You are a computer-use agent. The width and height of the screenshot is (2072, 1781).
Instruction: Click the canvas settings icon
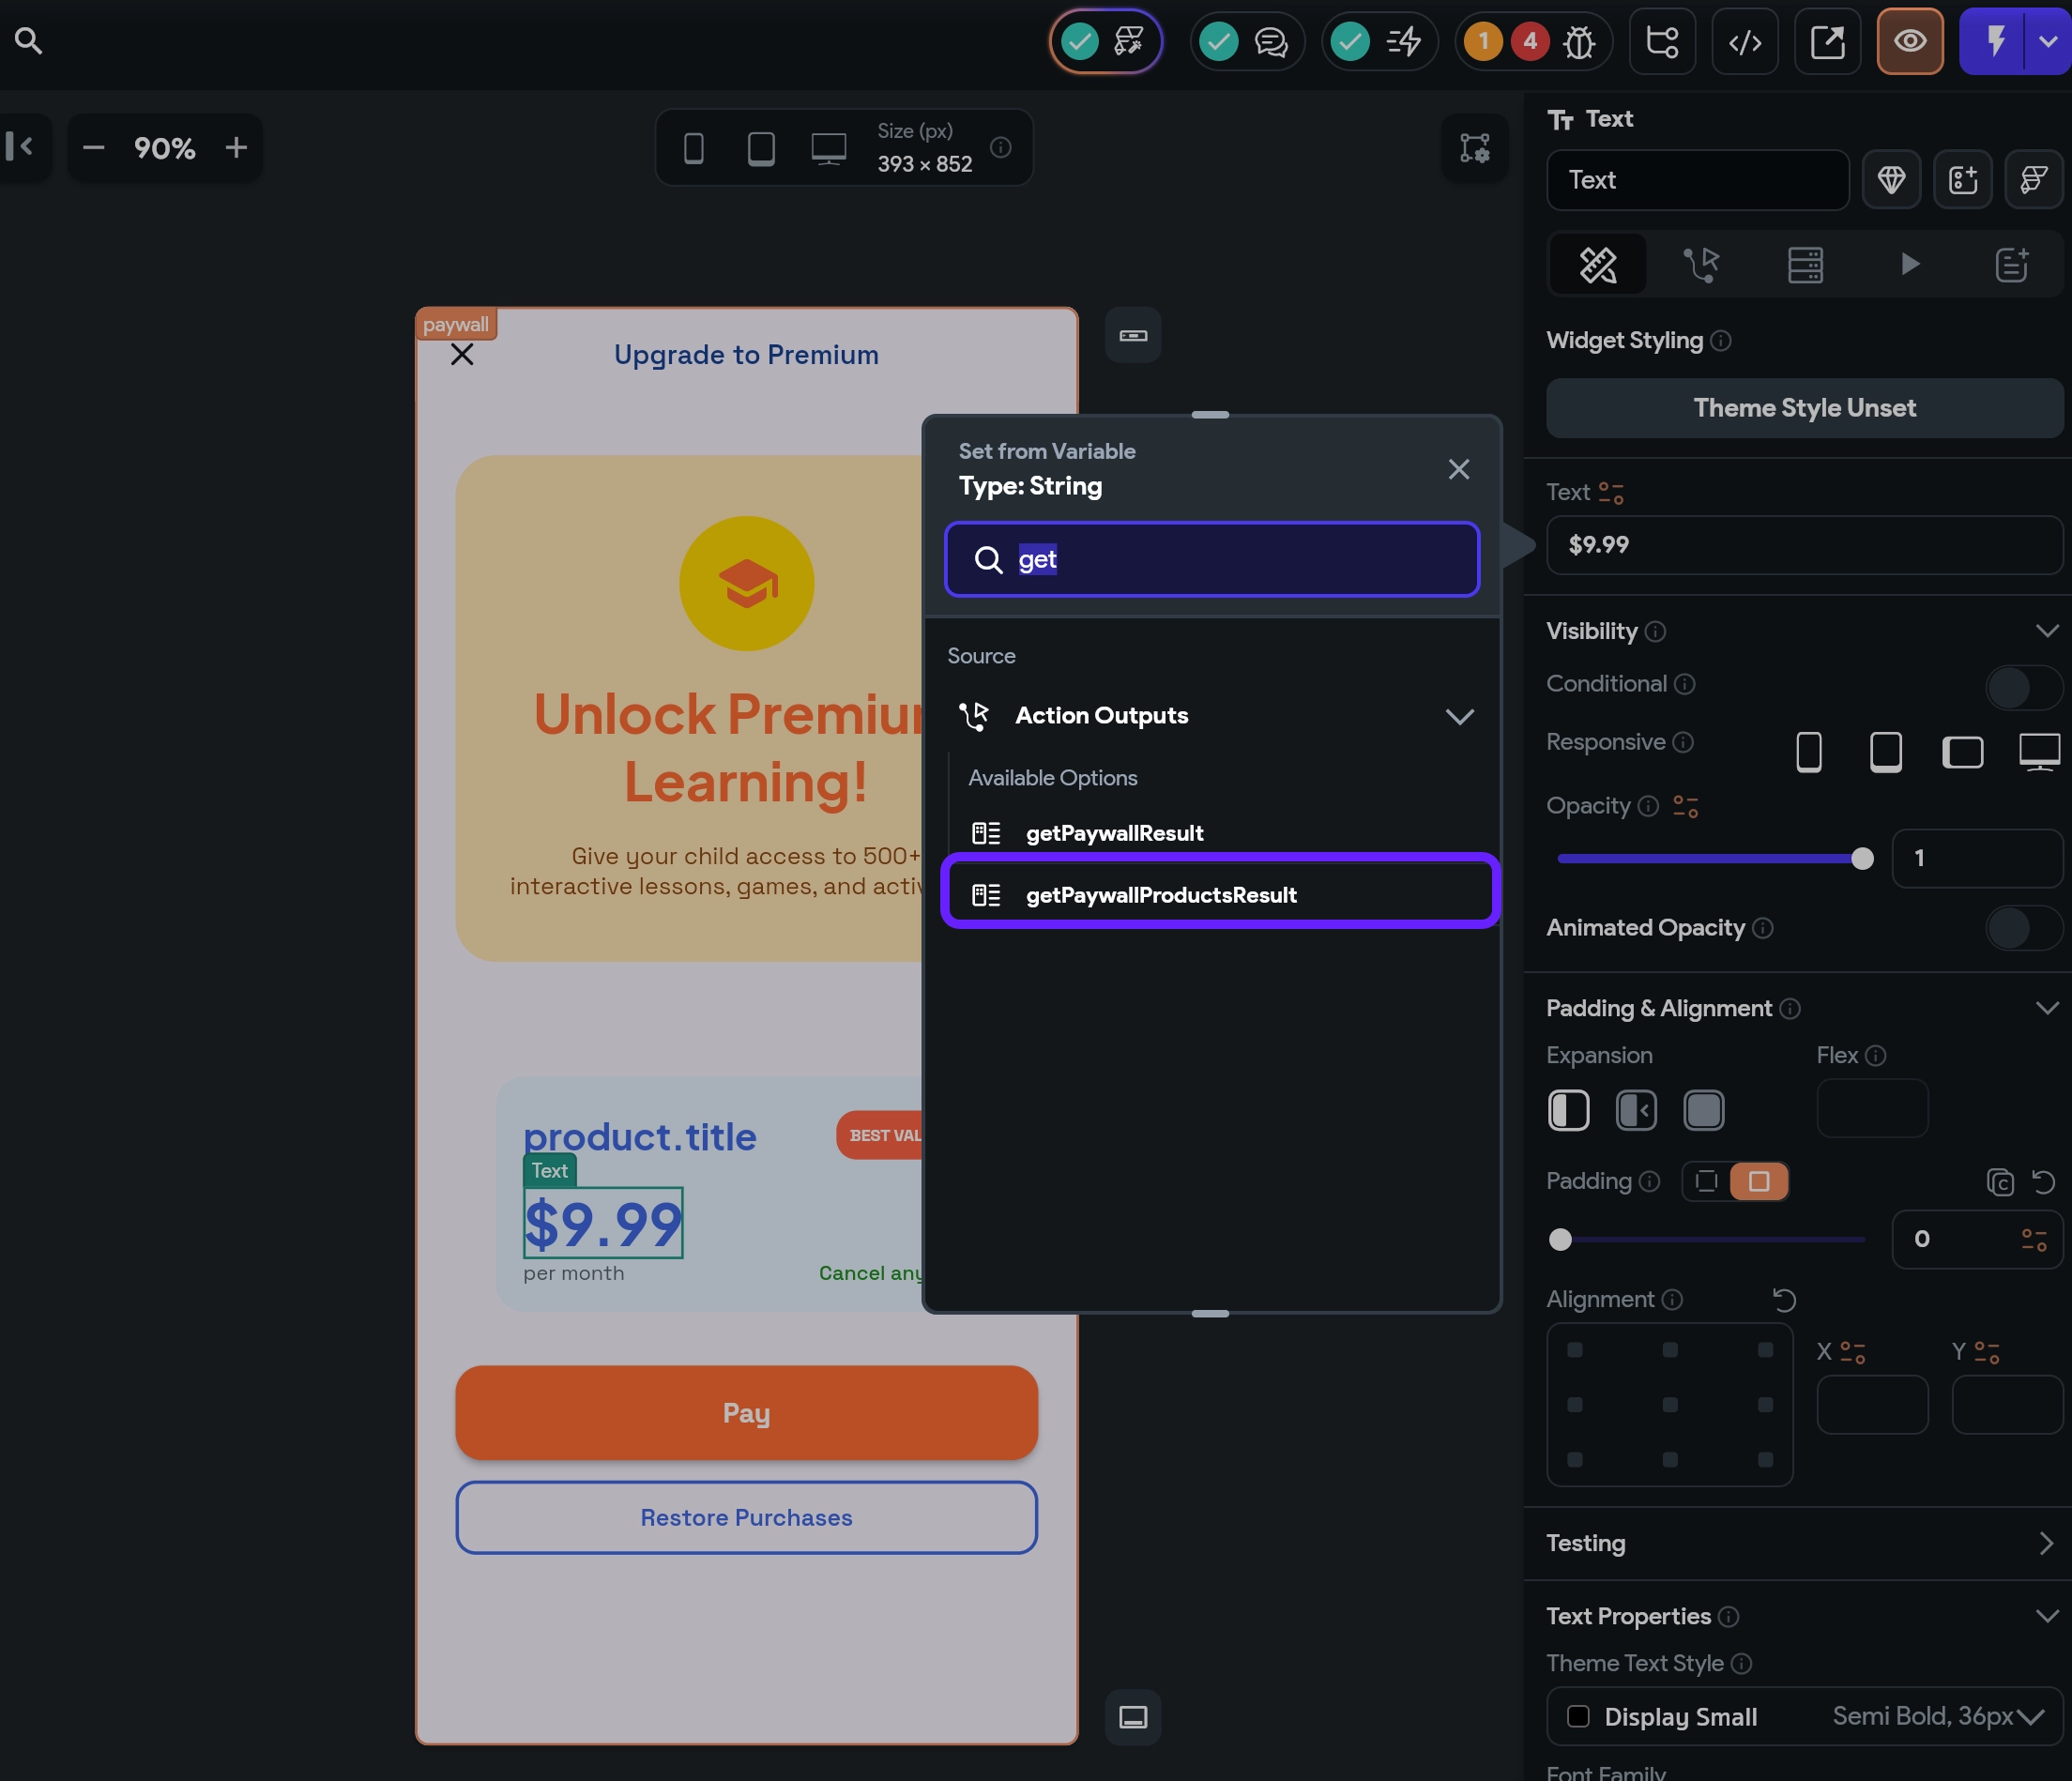[x=1474, y=149]
